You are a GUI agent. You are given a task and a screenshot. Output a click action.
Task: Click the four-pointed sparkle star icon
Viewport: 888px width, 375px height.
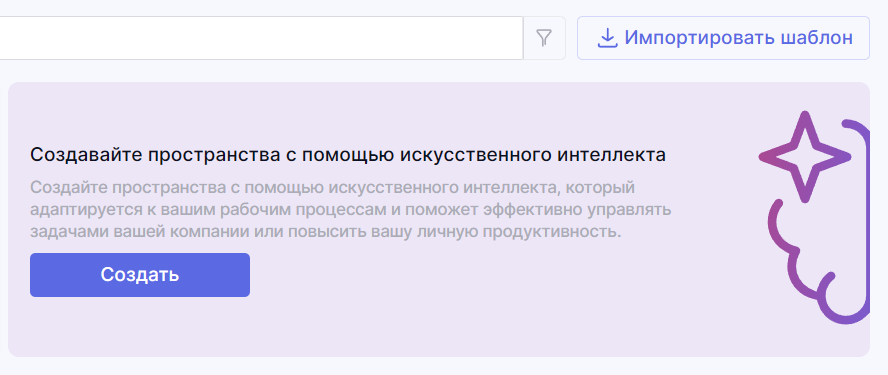tap(805, 157)
